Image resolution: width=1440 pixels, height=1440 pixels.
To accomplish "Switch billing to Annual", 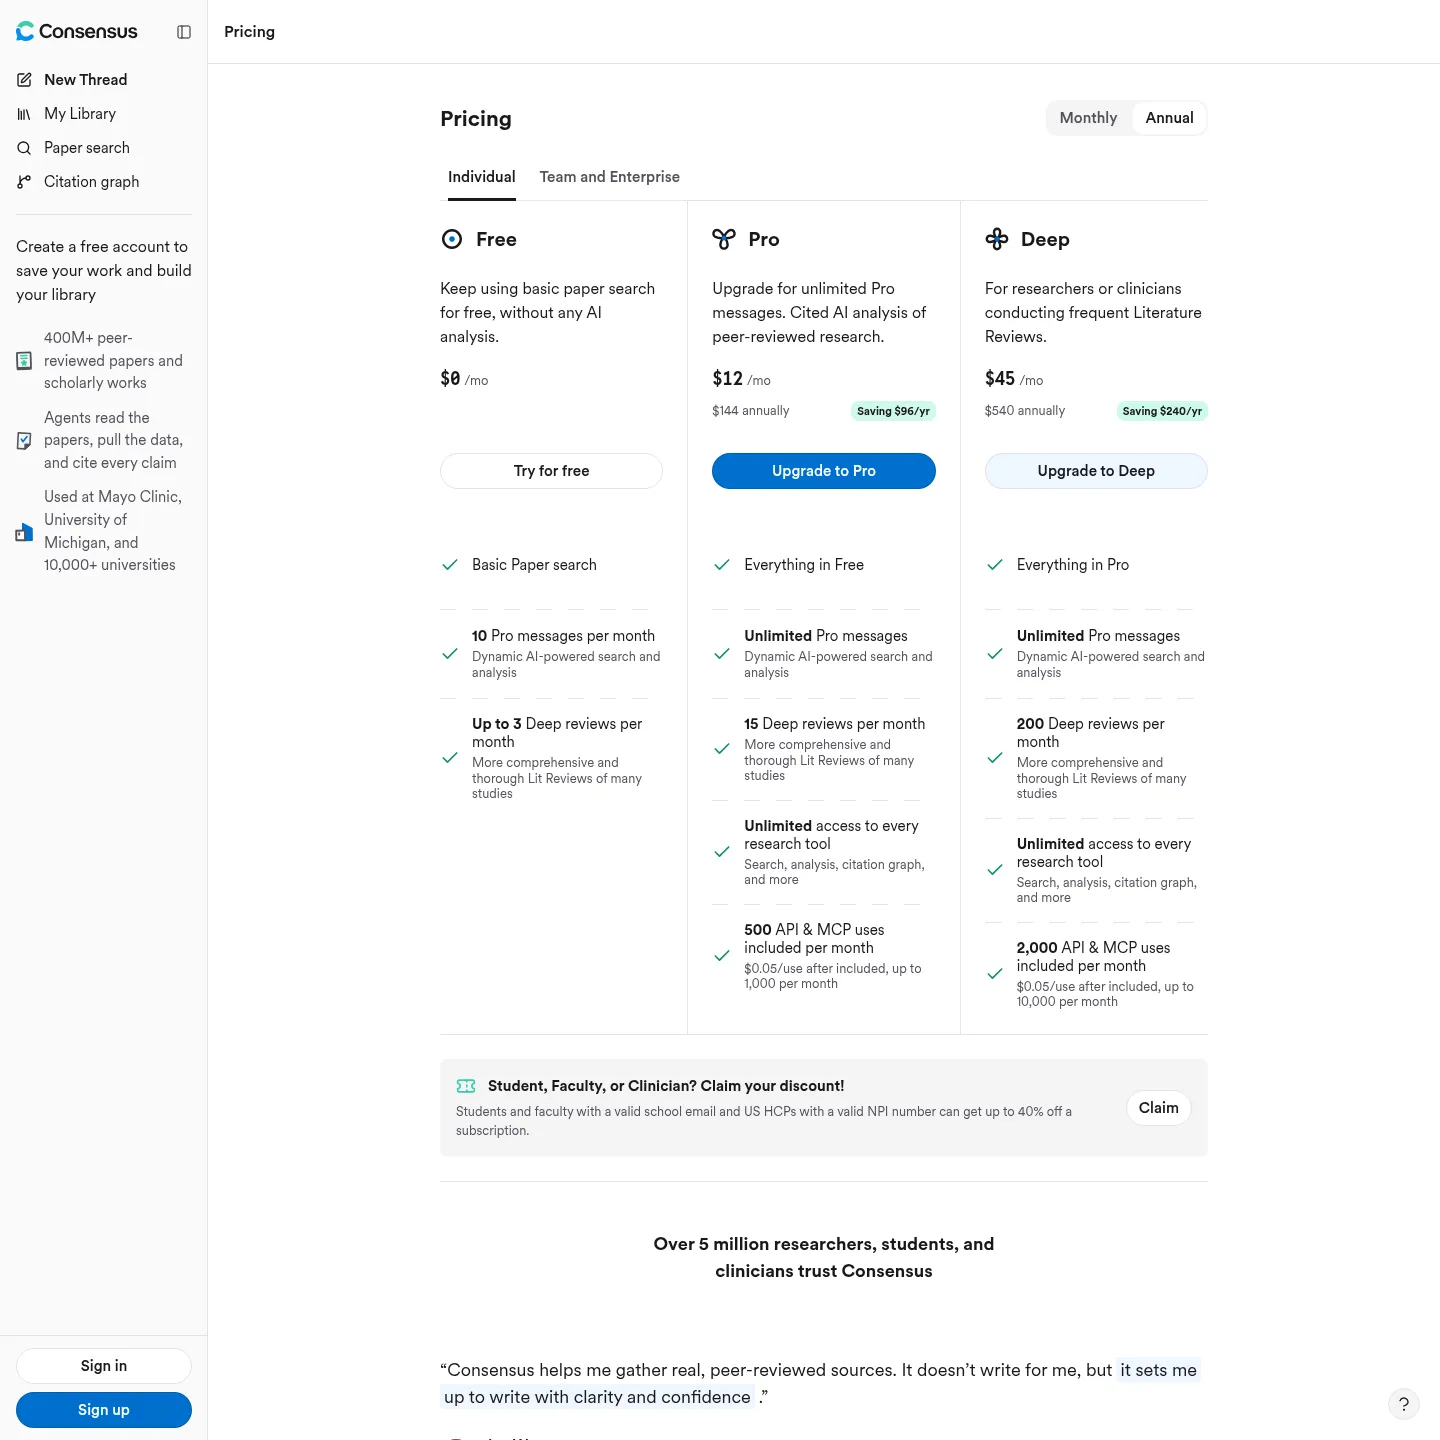I will (x=1169, y=118).
